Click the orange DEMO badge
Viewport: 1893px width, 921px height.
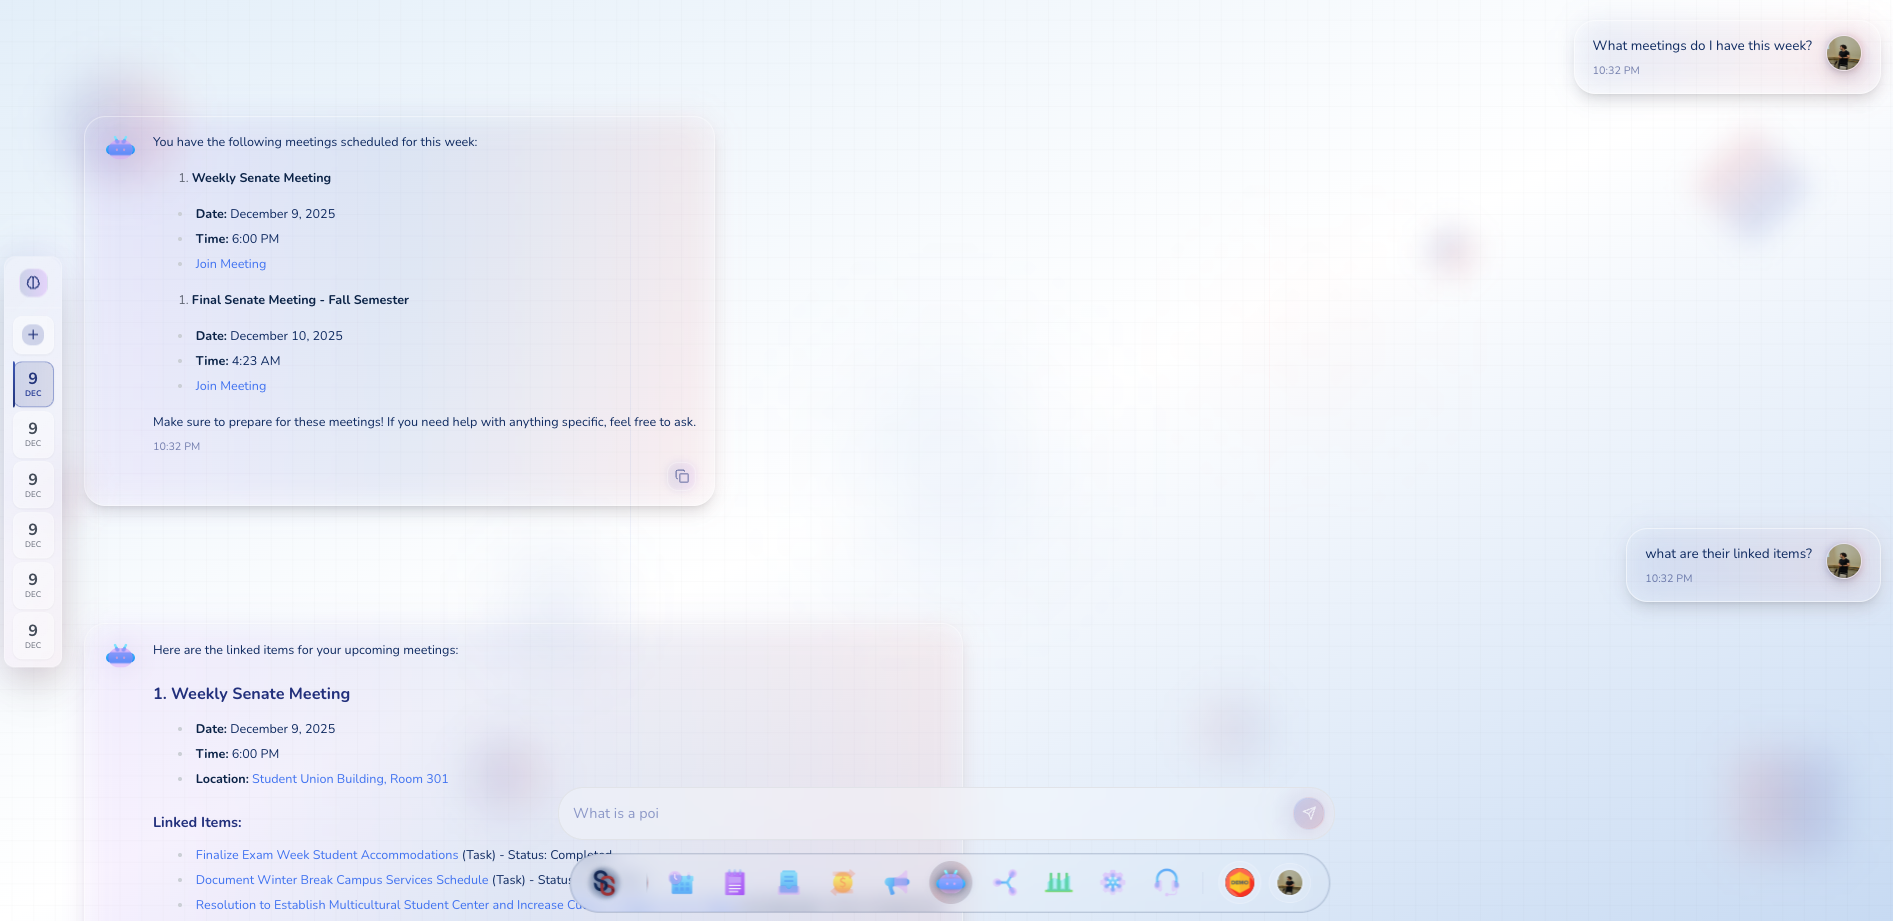click(1239, 883)
